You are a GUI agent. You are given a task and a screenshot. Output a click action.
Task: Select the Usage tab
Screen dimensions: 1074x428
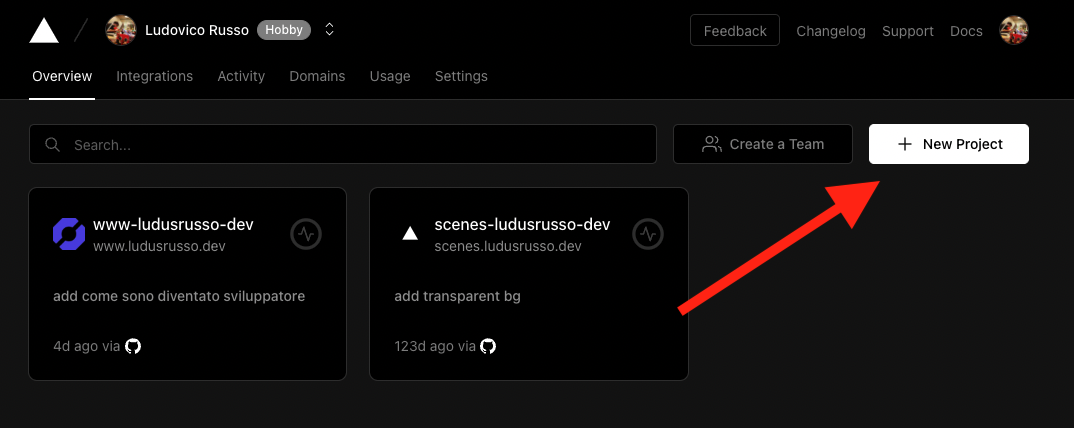[x=389, y=76]
